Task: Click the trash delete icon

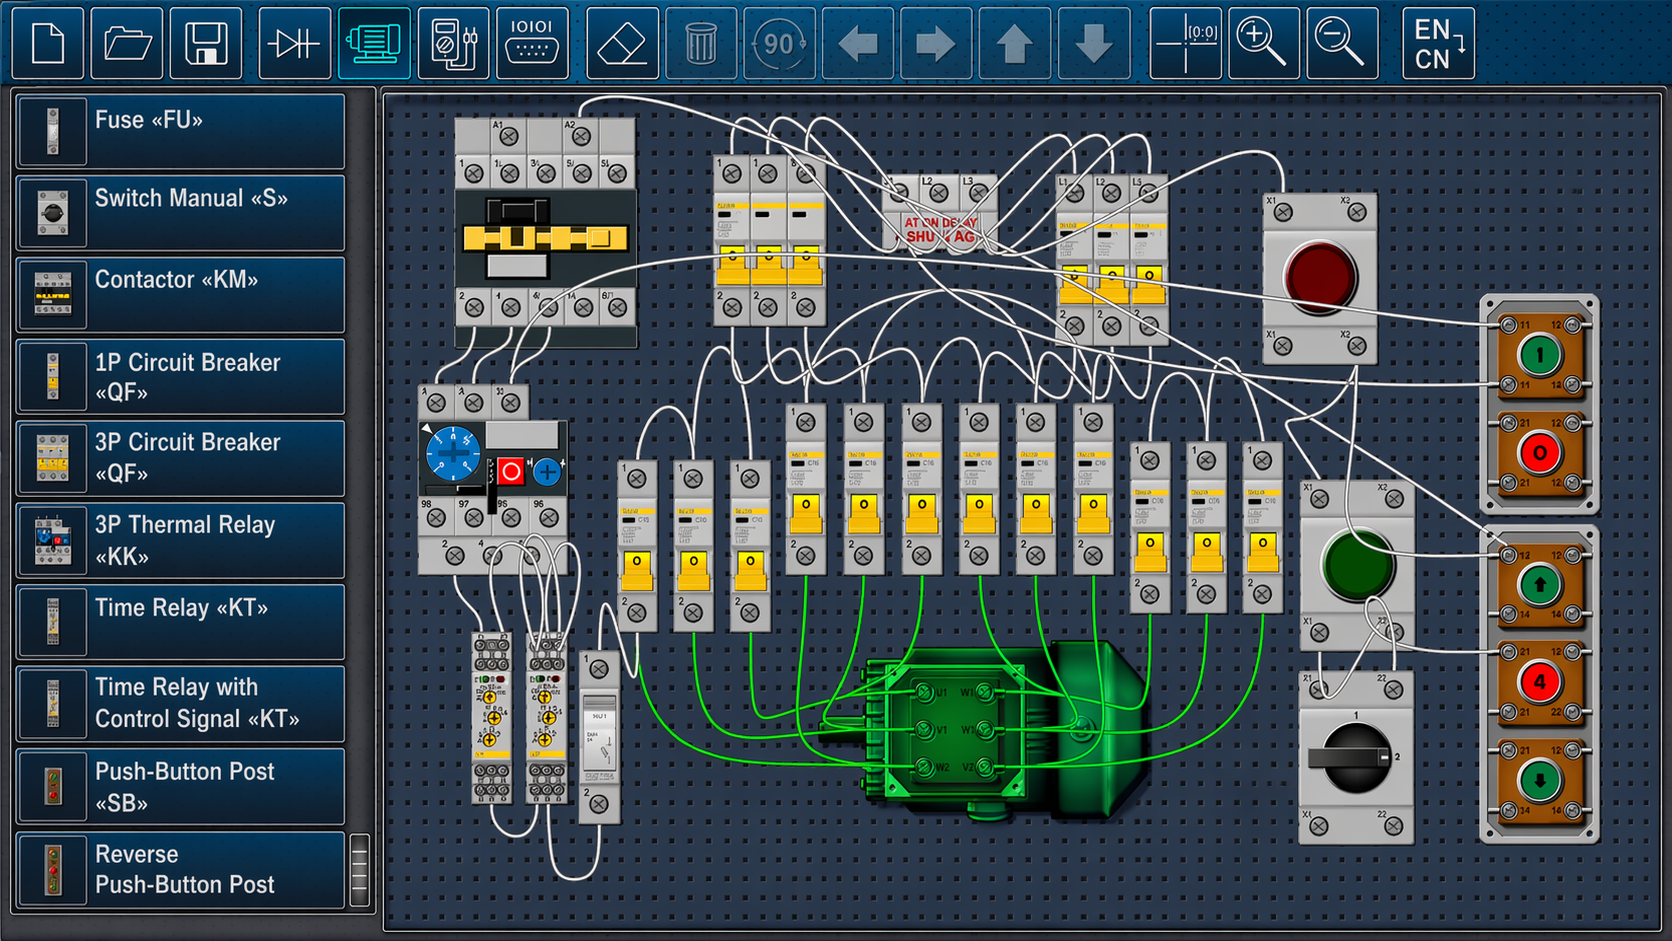Action: pos(701,43)
